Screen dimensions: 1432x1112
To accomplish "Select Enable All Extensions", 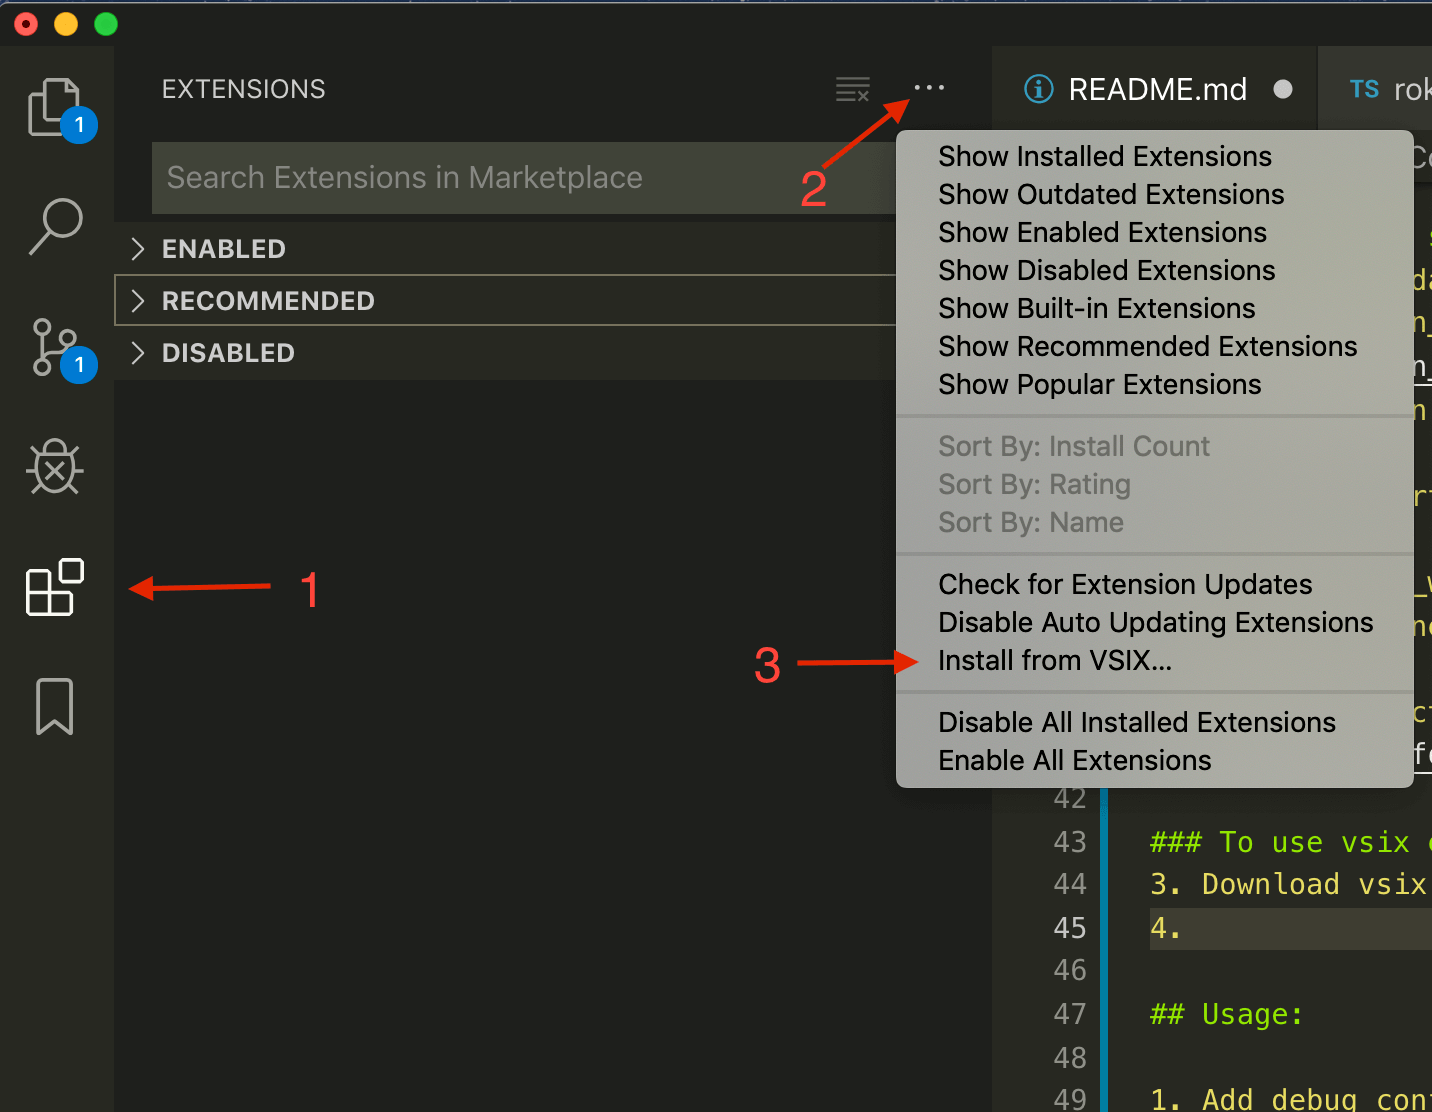I will (x=1074, y=761).
